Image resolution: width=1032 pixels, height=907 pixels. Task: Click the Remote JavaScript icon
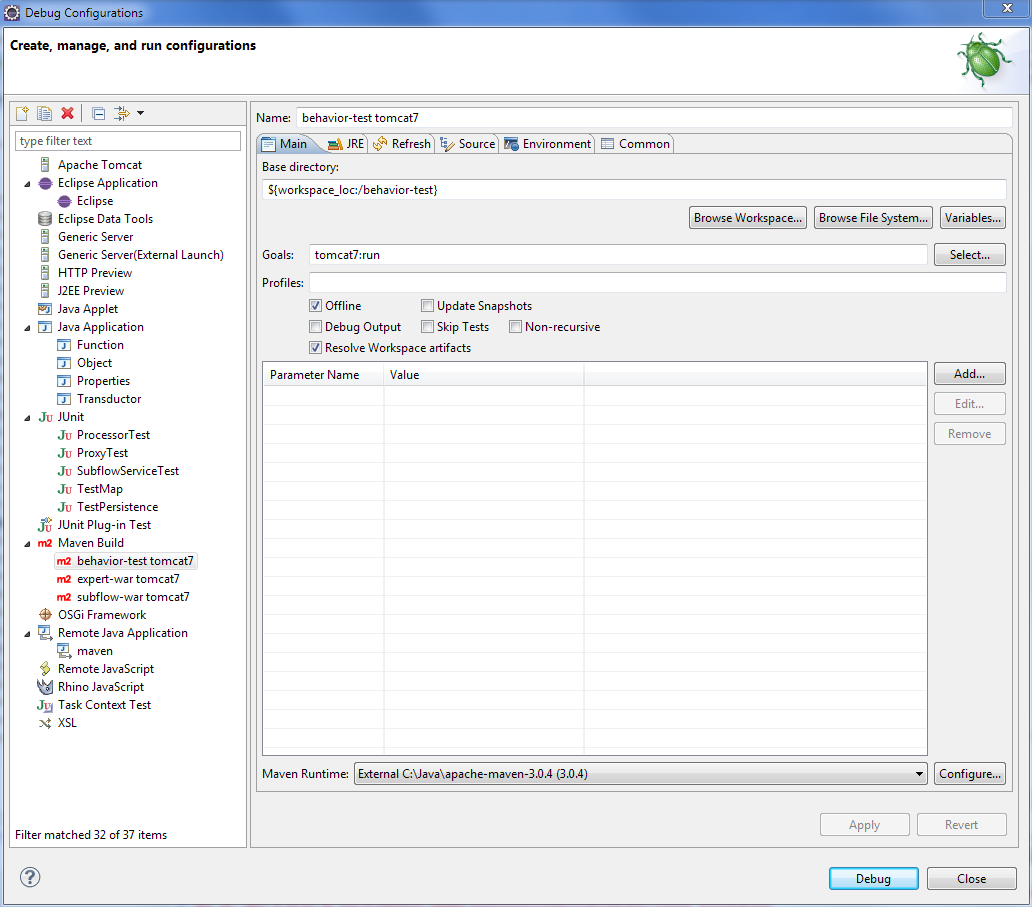pyautogui.click(x=45, y=669)
